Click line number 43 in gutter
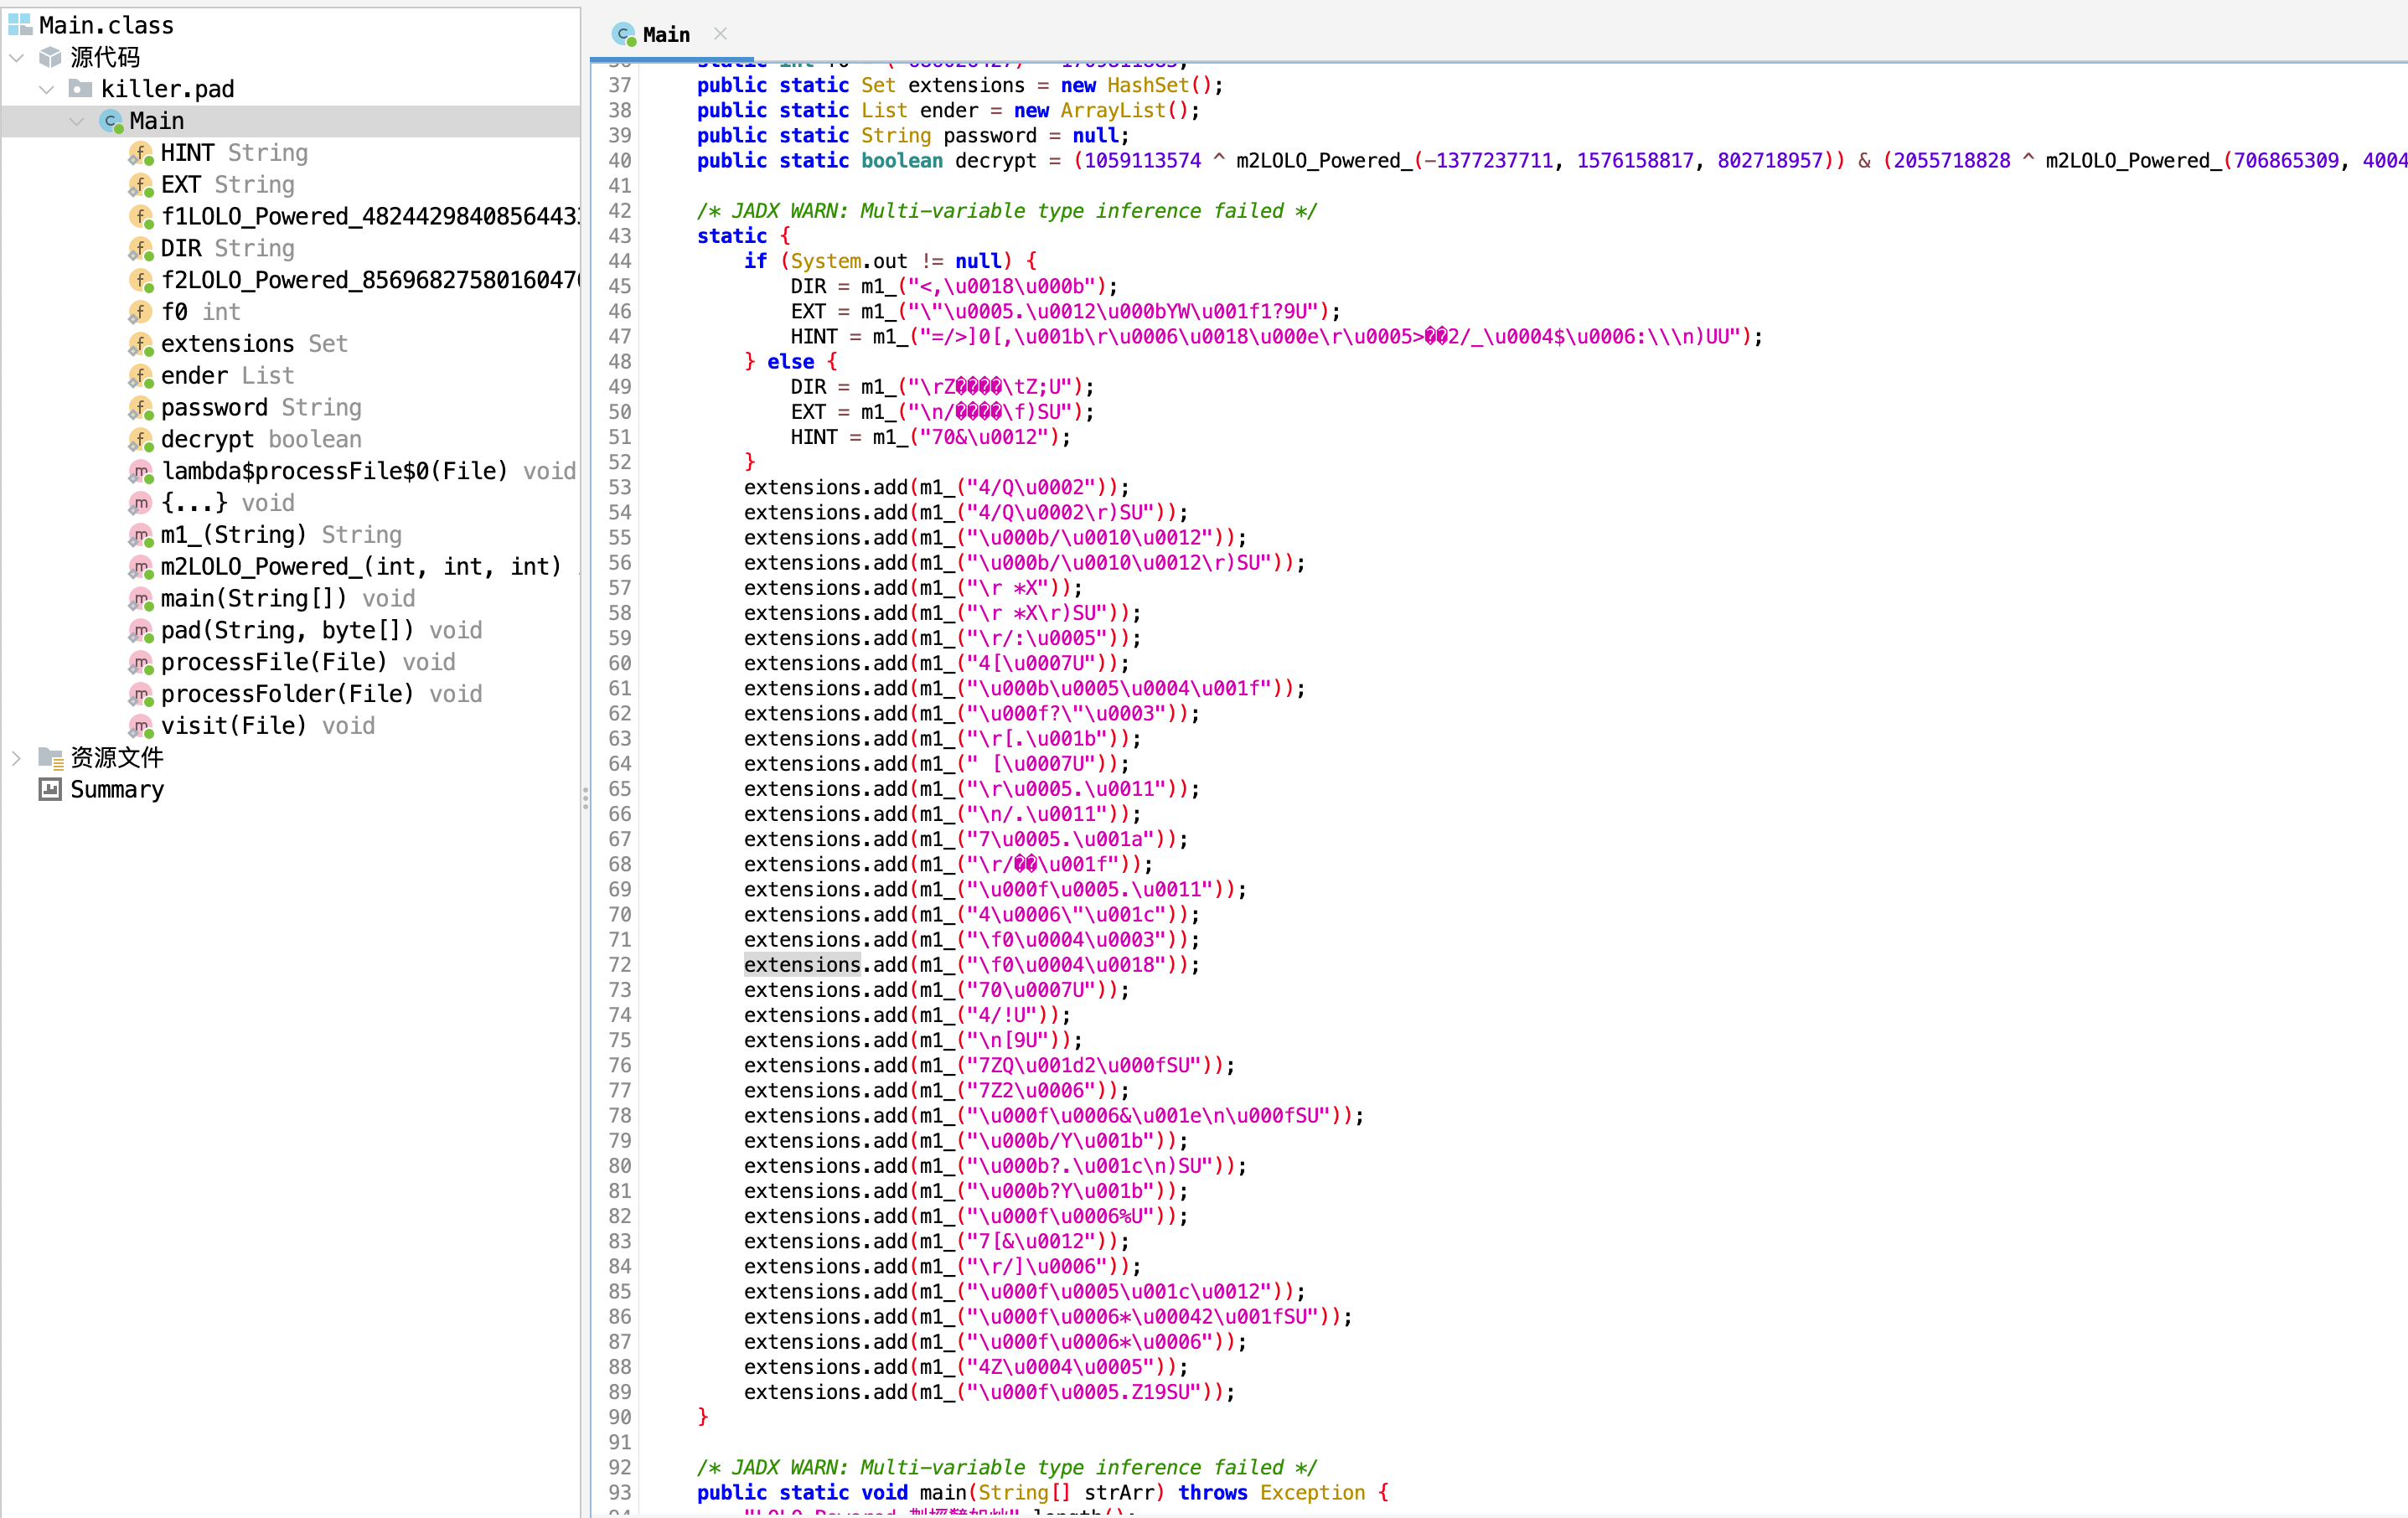Viewport: 2408px width, 1518px height. [x=620, y=236]
